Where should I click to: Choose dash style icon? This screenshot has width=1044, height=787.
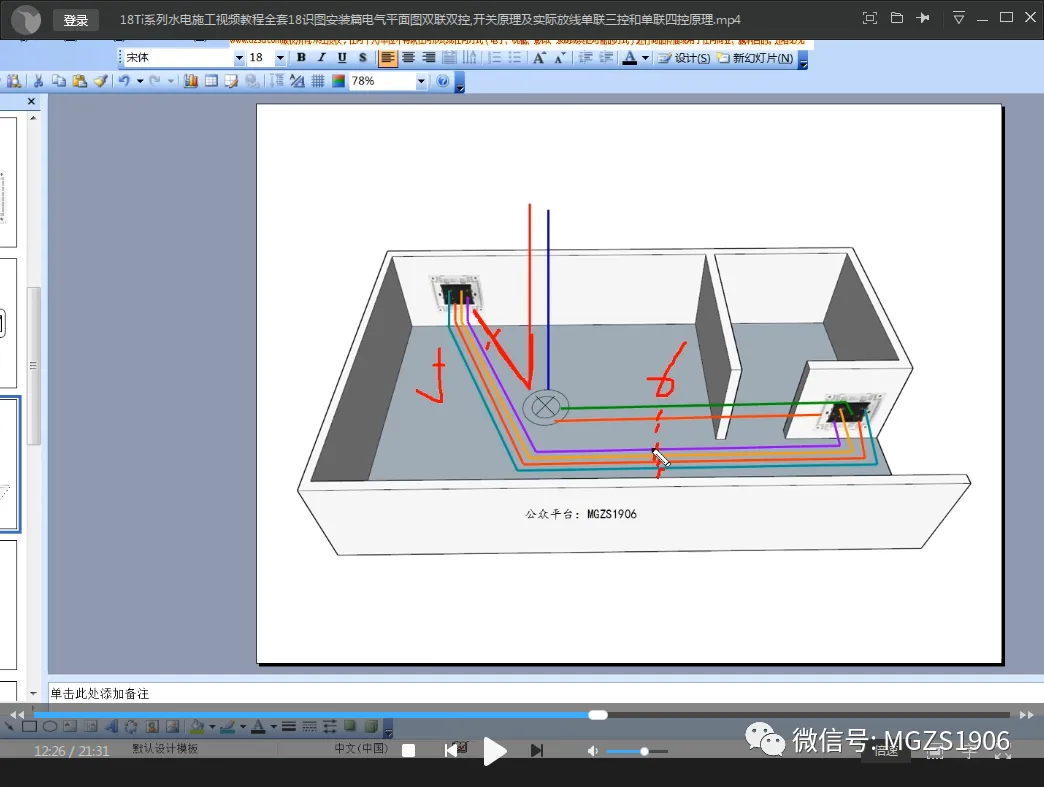[309, 726]
